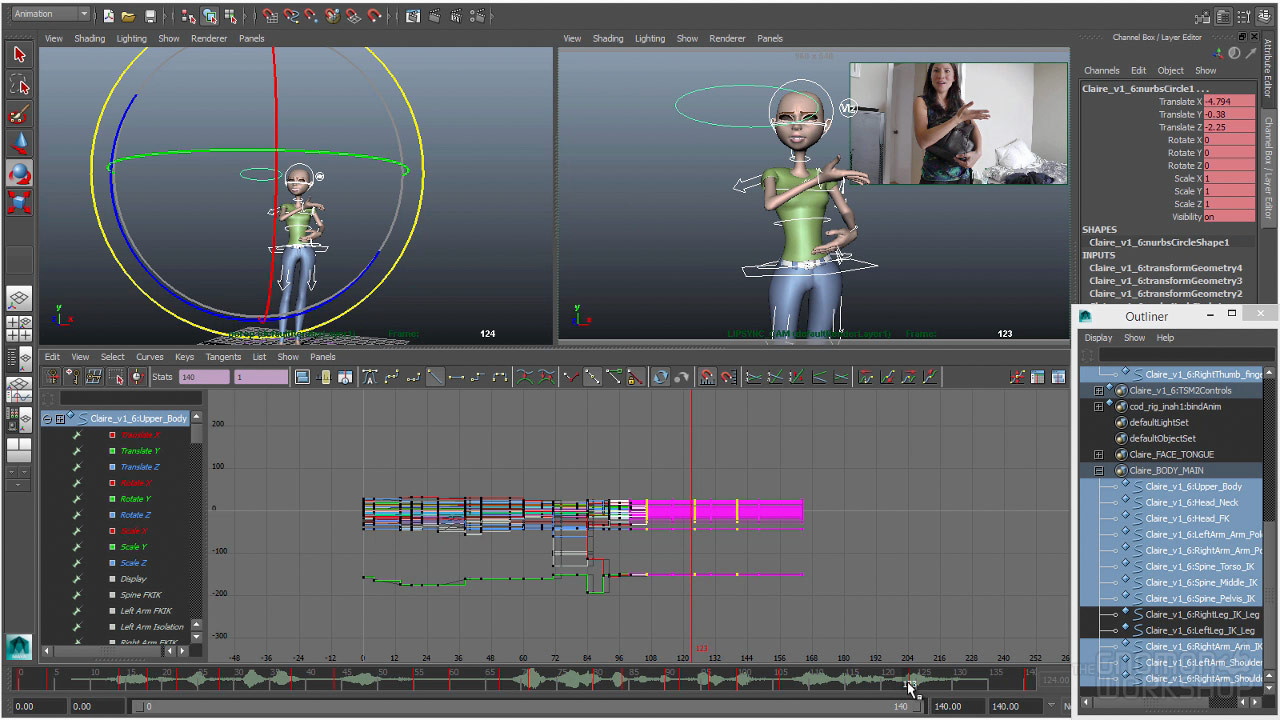
Task: Click the Open Scene folder icon
Action: pos(128,16)
